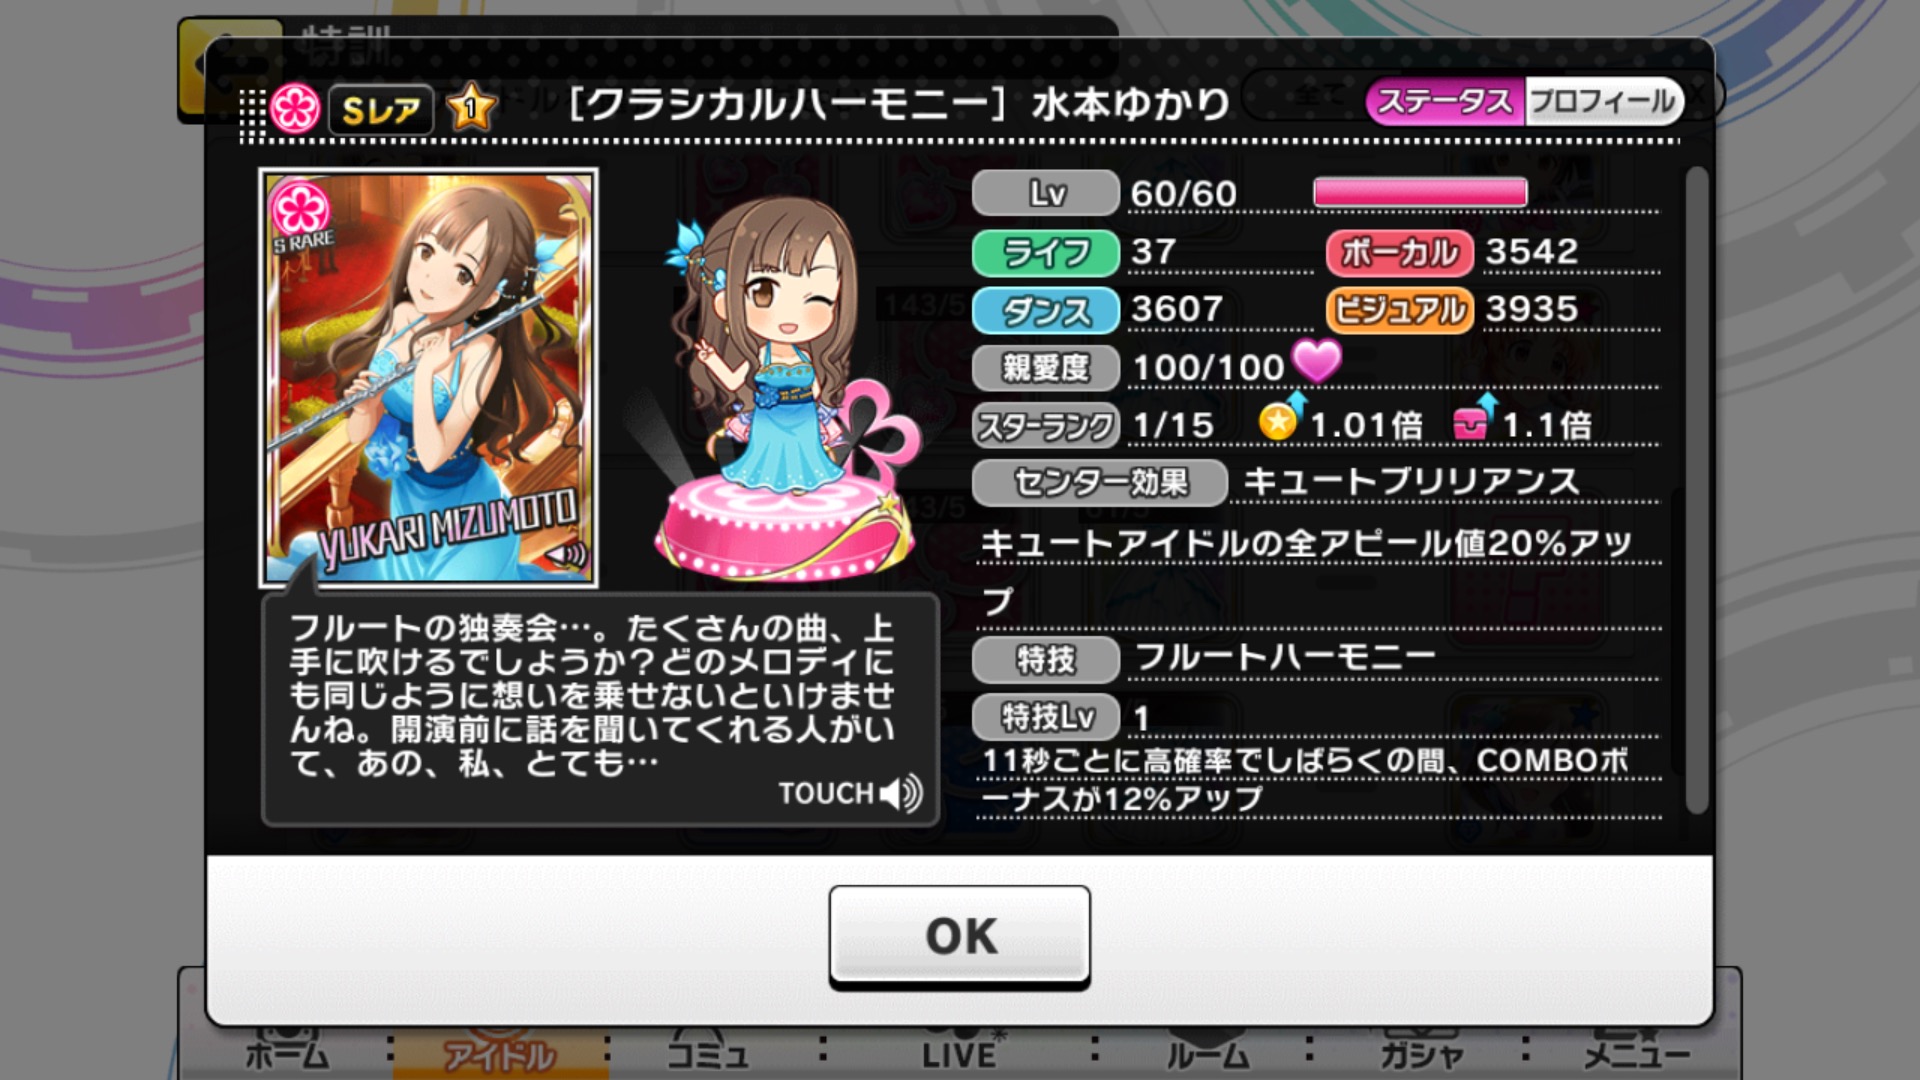Click the OK button
This screenshot has width=1920, height=1080.
click(959, 936)
